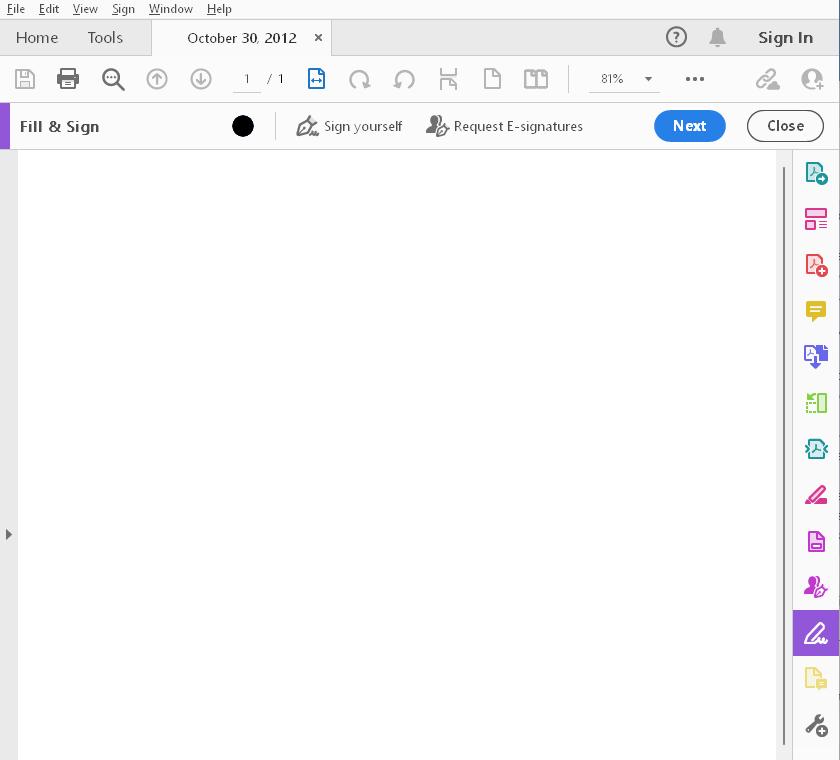The width and height of the screenshot is (840, 760).
Task: Open the Comment tool in the sidebar
Action: 815,311
